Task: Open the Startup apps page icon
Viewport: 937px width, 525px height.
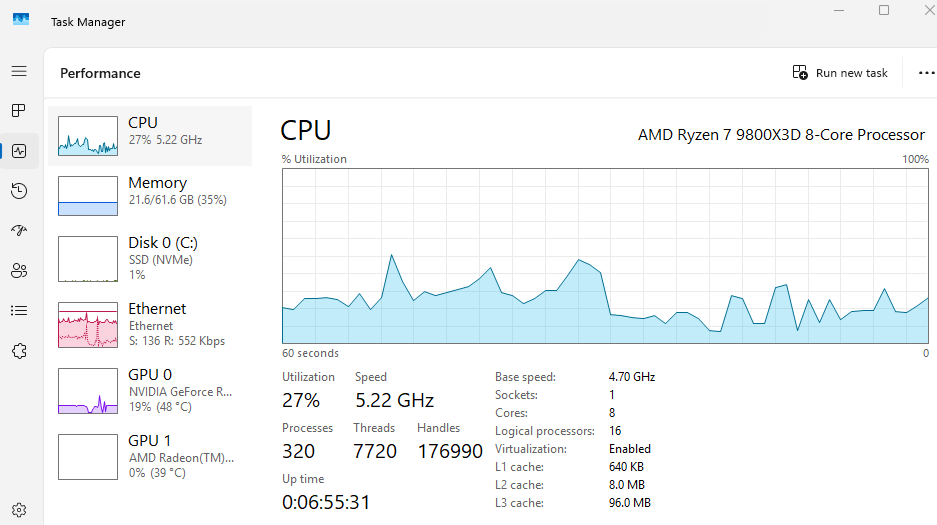Action: pyautogui.click(x=19, y=231)
